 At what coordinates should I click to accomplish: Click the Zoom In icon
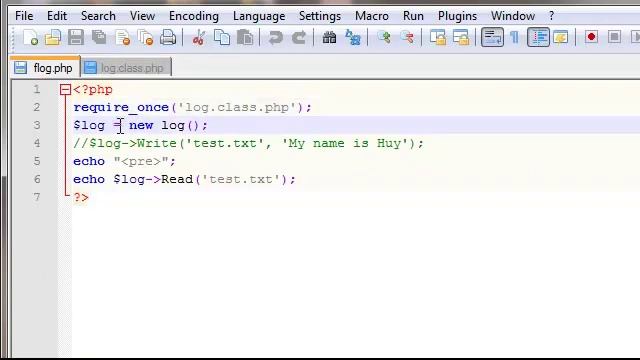point(384,38)
